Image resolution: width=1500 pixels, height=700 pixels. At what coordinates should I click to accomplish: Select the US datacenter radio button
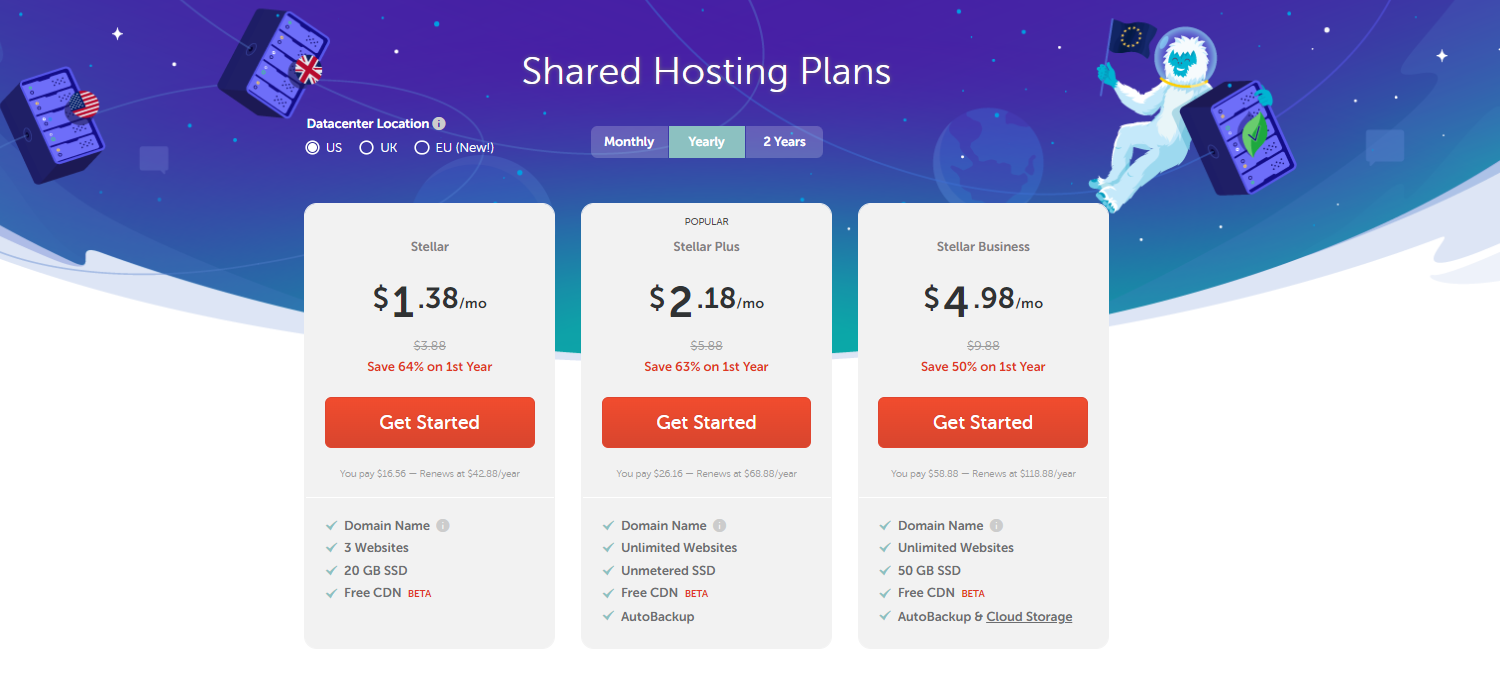(313, 148)
